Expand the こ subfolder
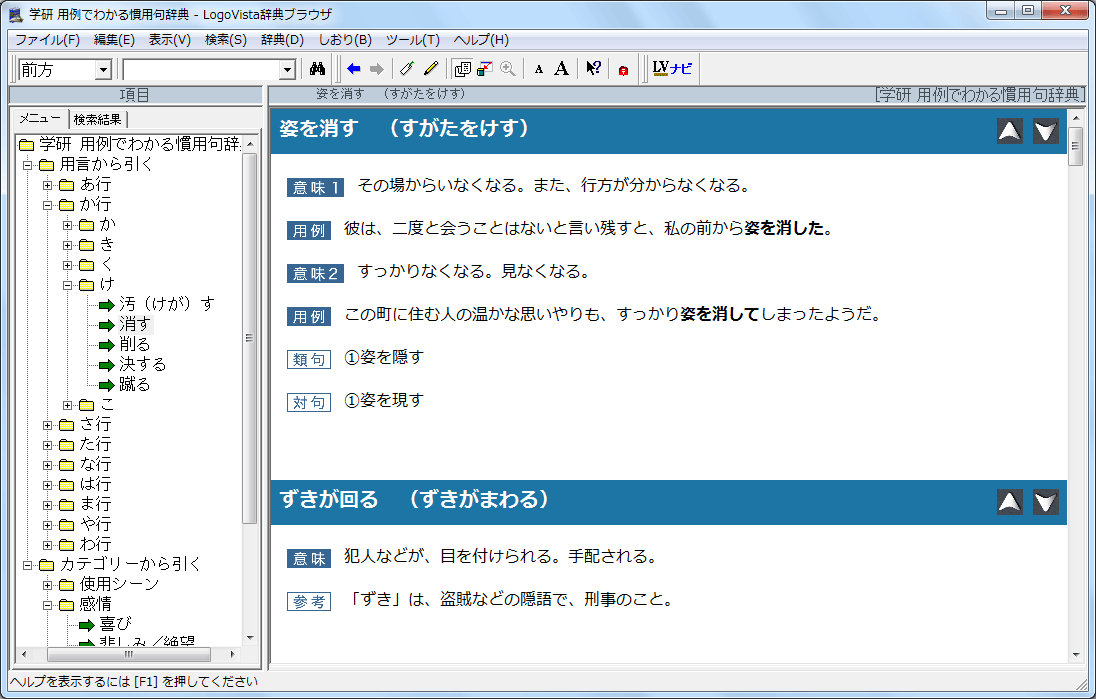The width and height of the screenshot is (1096, 699). pos(68,405)
